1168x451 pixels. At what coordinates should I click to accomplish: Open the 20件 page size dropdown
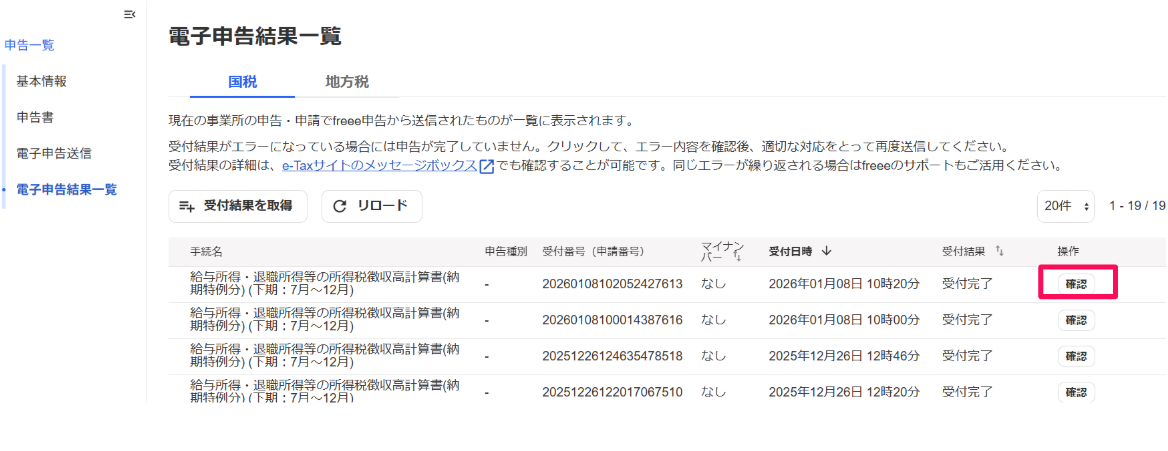(1067, 206)
